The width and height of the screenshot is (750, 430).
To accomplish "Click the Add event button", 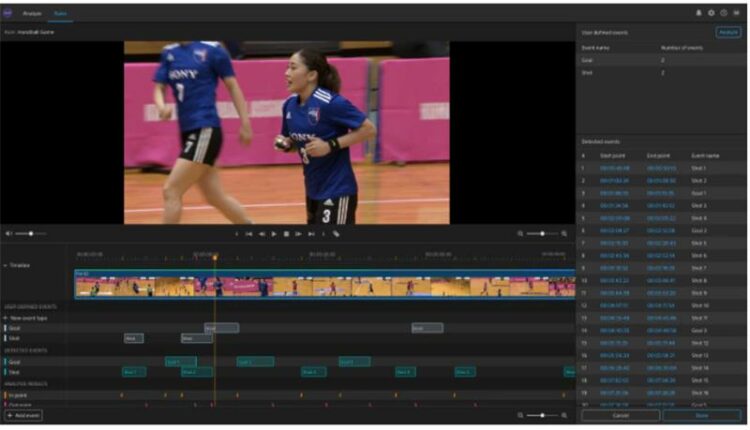I will tap(24, 414).
